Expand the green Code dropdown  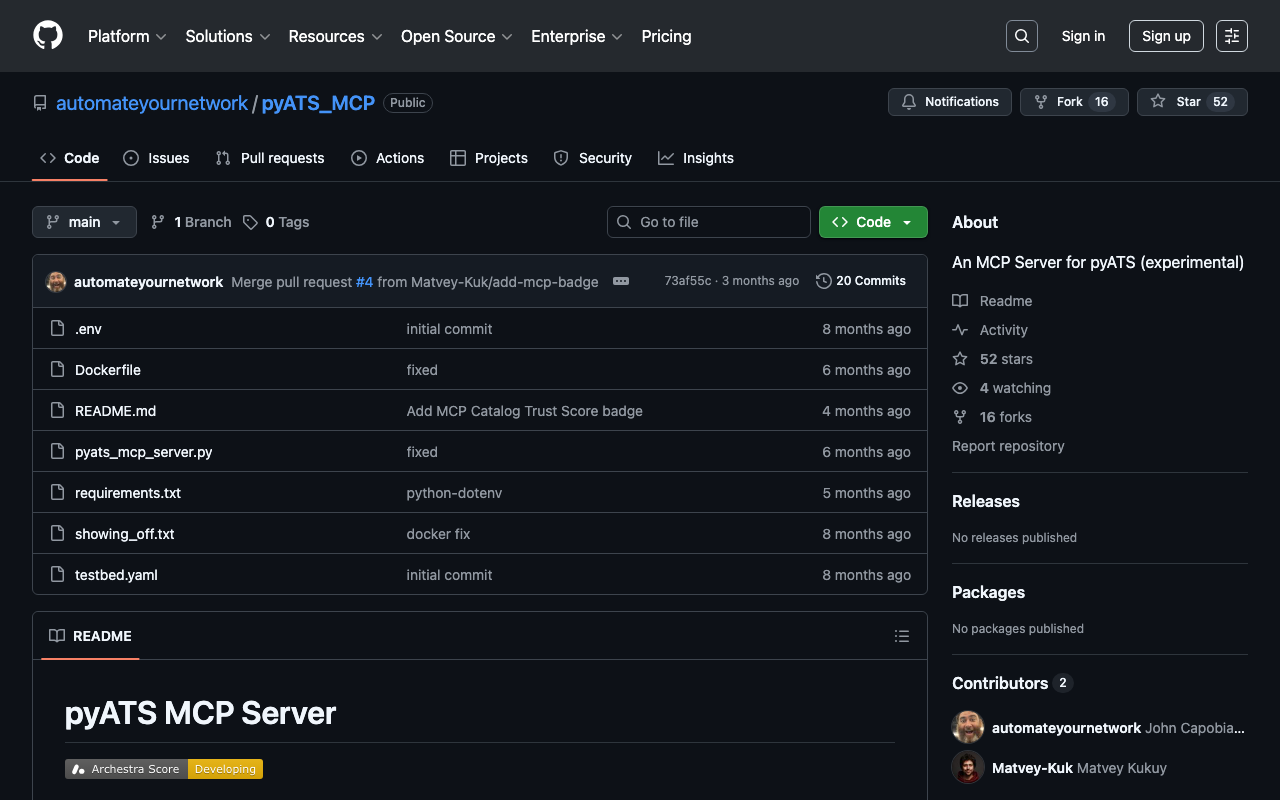pyautogui.click(x=873, y=222)
